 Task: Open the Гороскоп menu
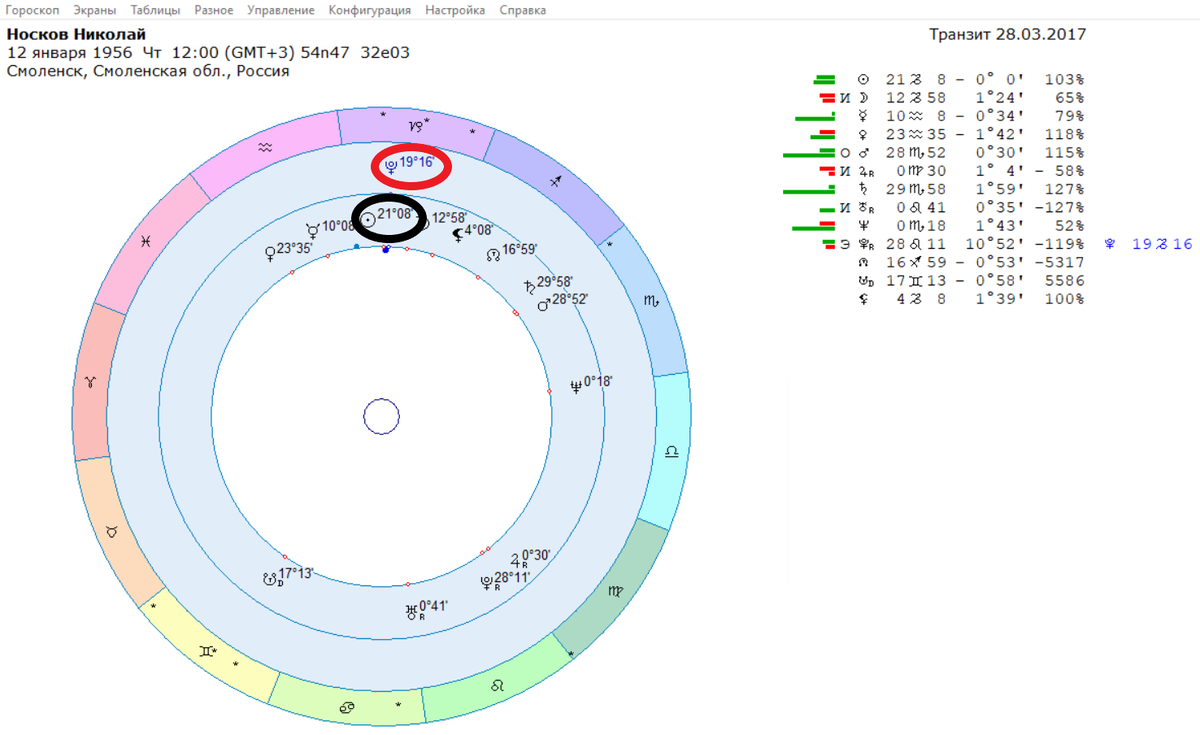coord(33,10)
